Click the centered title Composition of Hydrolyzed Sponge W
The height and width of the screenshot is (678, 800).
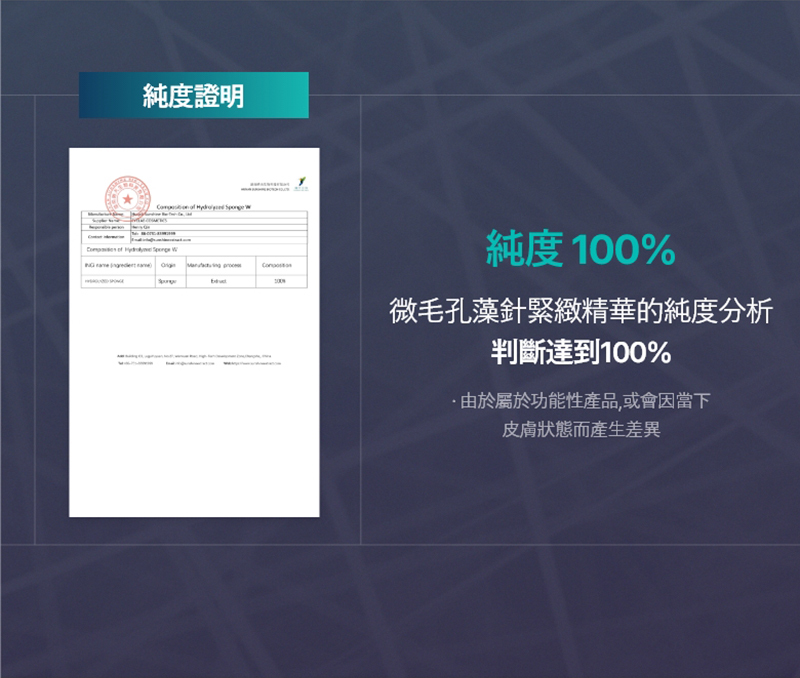pyautogui.click(x=204, y=207)
